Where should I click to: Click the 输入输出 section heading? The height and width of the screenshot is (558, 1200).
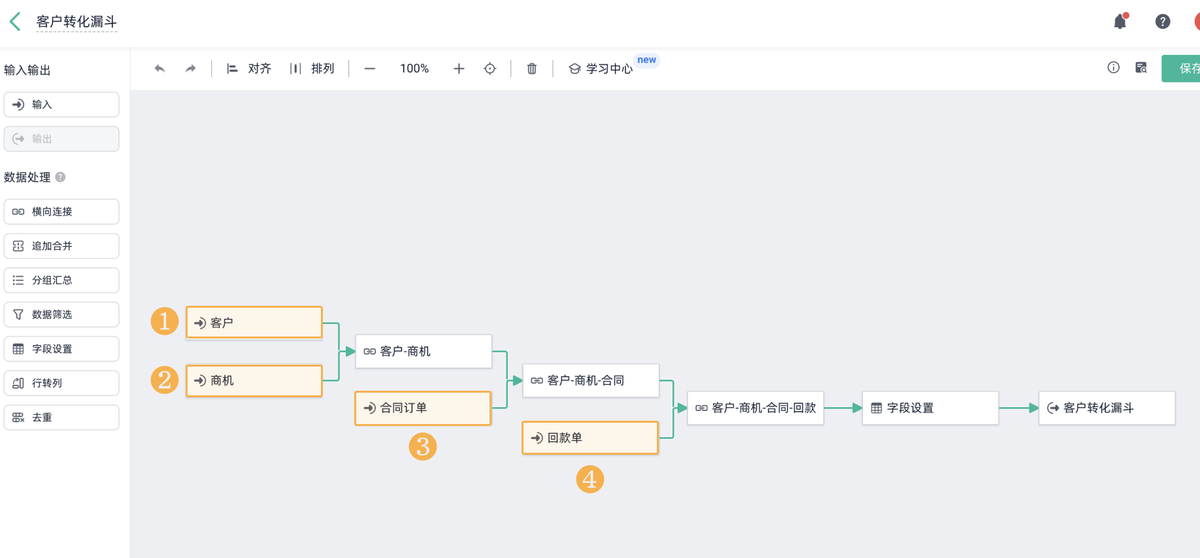click(x=27, y=70)
